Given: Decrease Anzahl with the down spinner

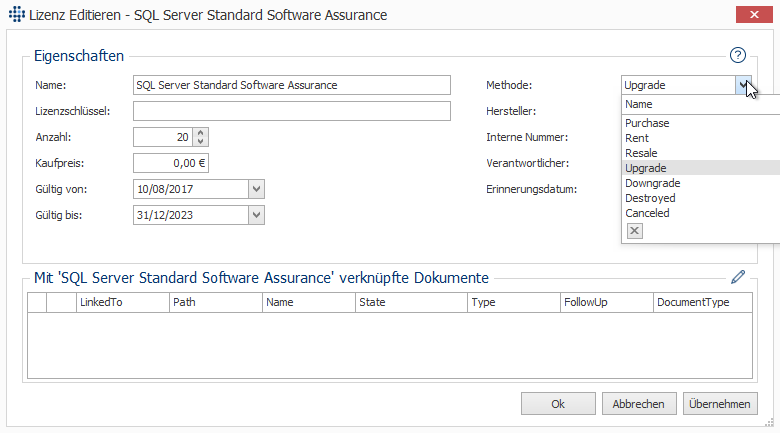Looking at the screenshot, I should (x=200, y=141).
